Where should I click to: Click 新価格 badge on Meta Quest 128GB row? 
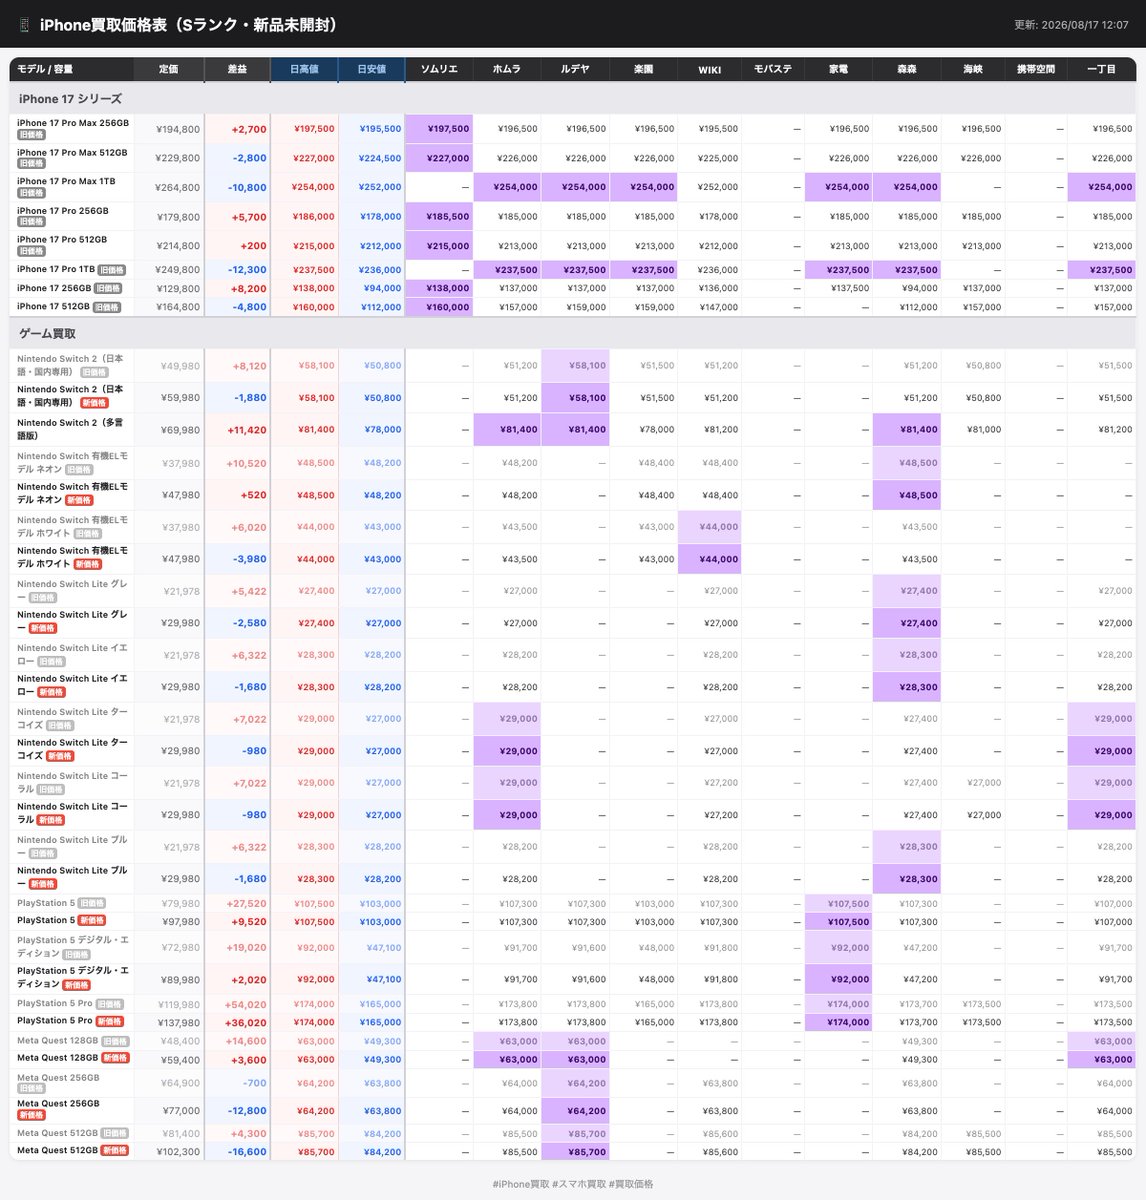coord(116,1058)
